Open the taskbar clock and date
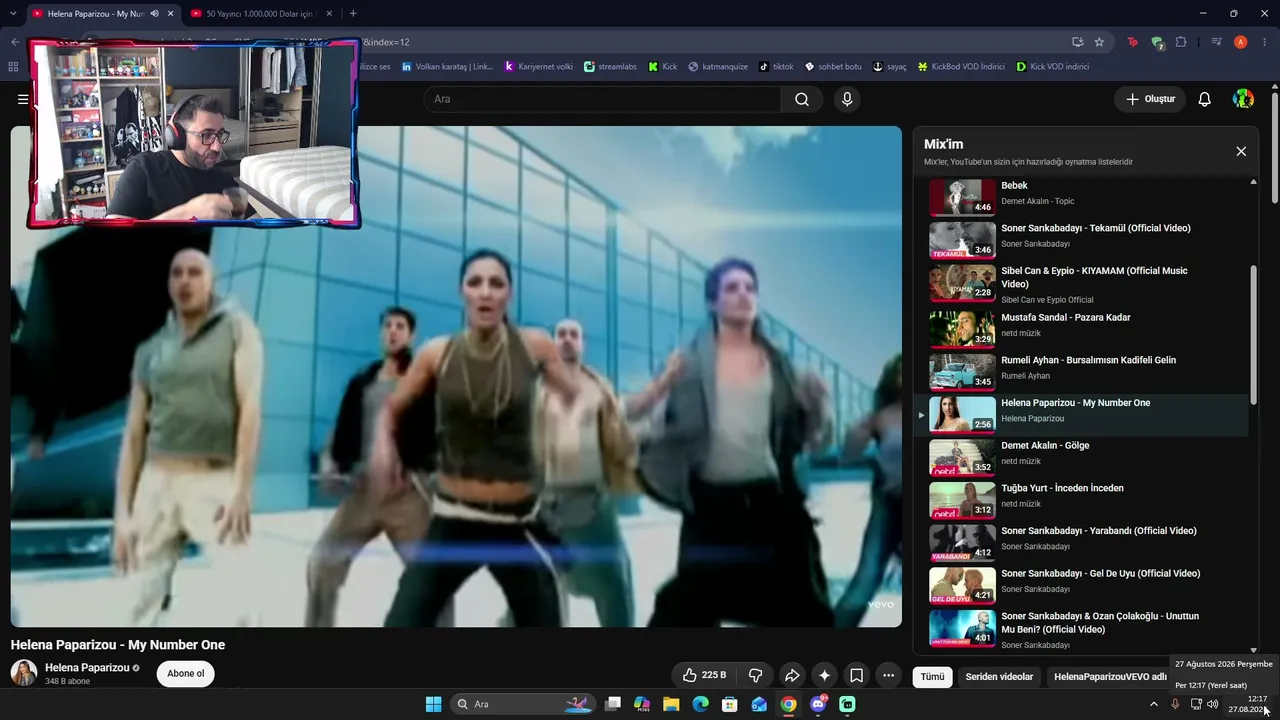Screen dimensions: 1280x720 [1249, 704]
